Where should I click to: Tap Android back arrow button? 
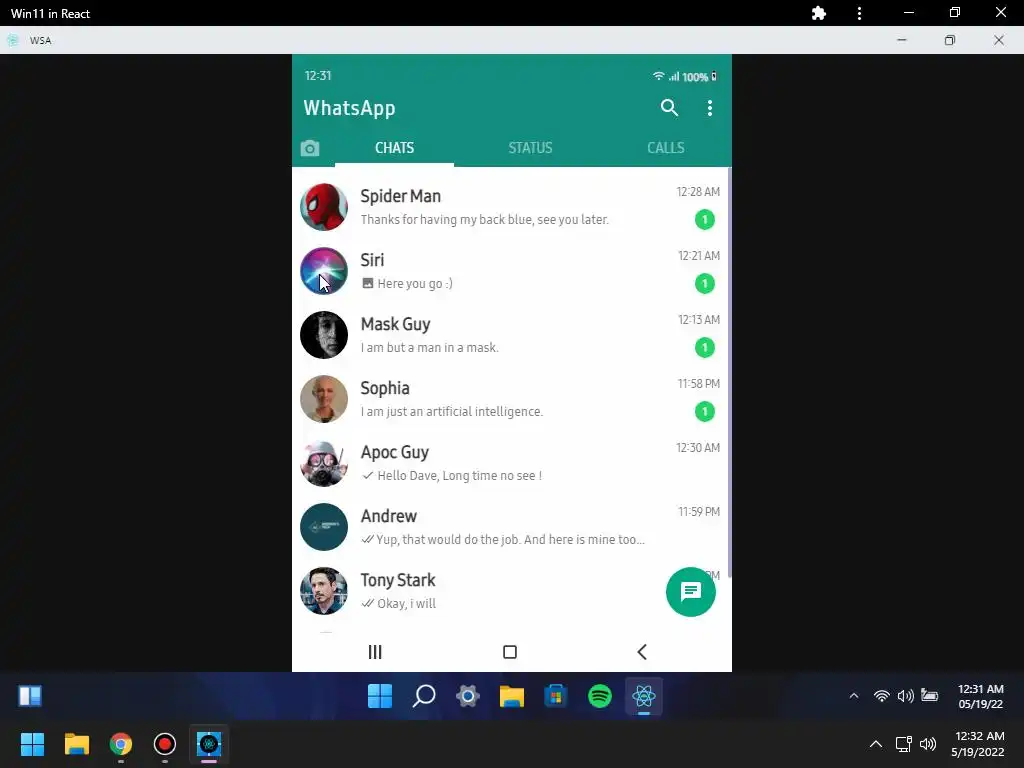(x=642, y=652)
